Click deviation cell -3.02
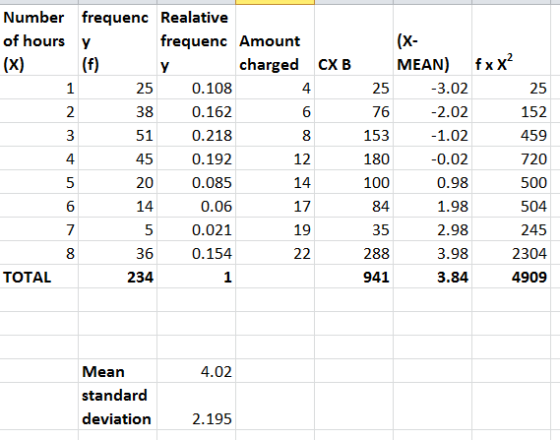The height and width of the screenshot is (440, 560). pos(432,88)
